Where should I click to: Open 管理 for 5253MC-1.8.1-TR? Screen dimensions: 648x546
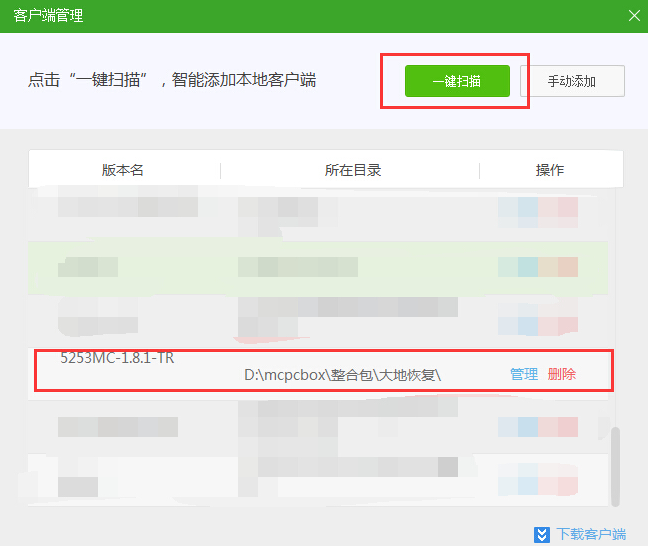pyautogui.click(x=524, y=374)
